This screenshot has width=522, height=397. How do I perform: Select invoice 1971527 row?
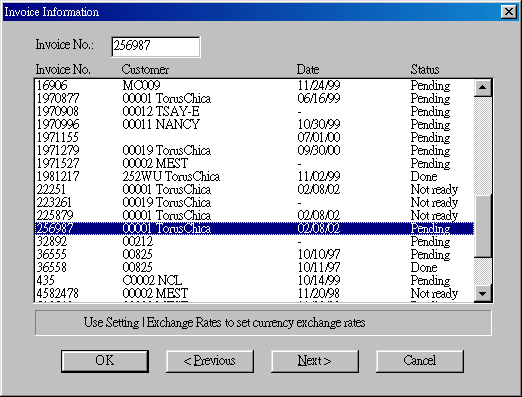coord(254,163)
